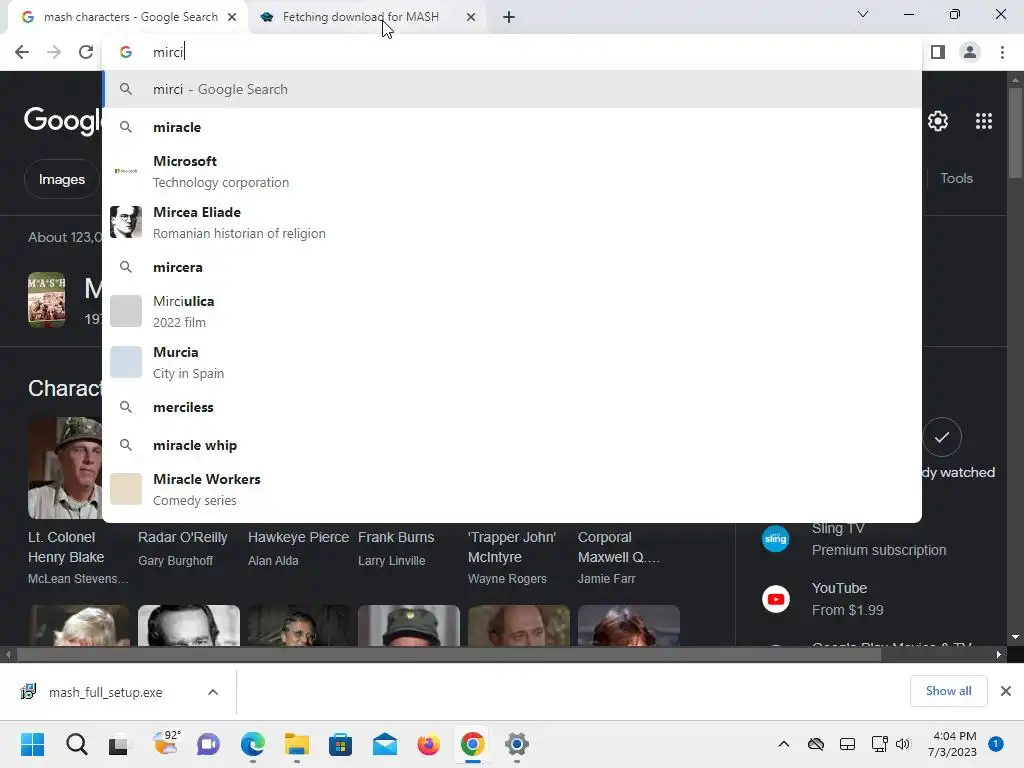Open the clock showing 4:04 PM
Image resolution: width=1024 pixels, height=768 pixels.
[952, 744]
